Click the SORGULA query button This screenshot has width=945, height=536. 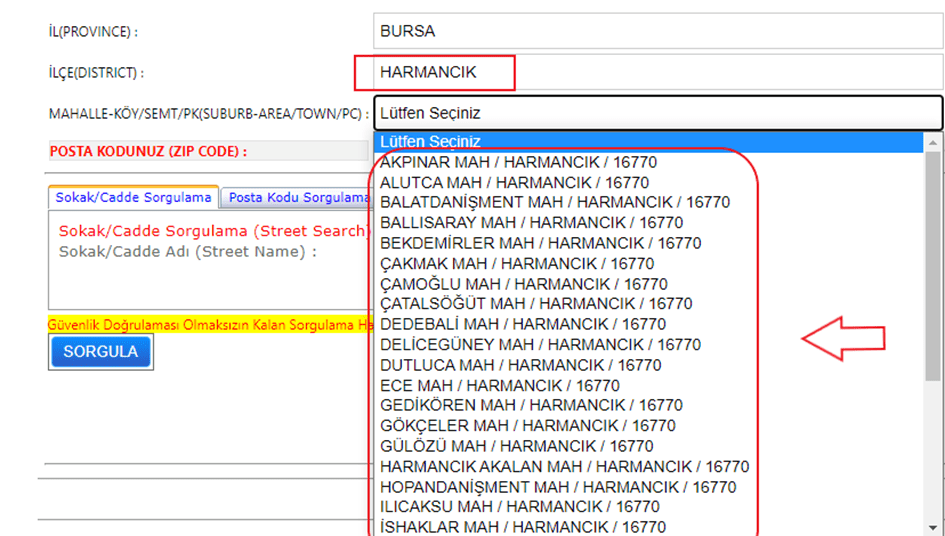point(100,352)
